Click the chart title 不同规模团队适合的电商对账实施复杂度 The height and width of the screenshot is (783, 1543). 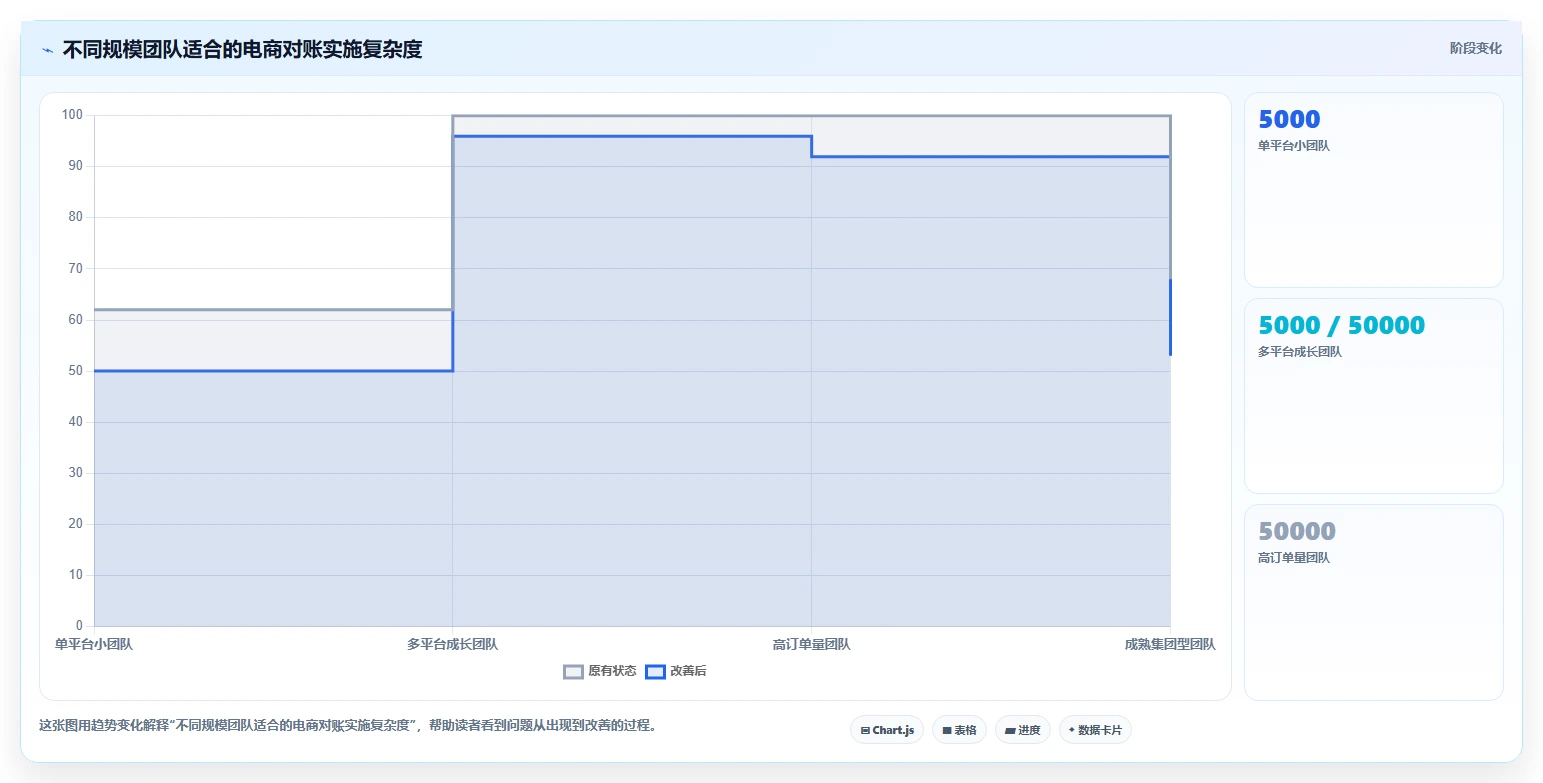pos(242,49)
